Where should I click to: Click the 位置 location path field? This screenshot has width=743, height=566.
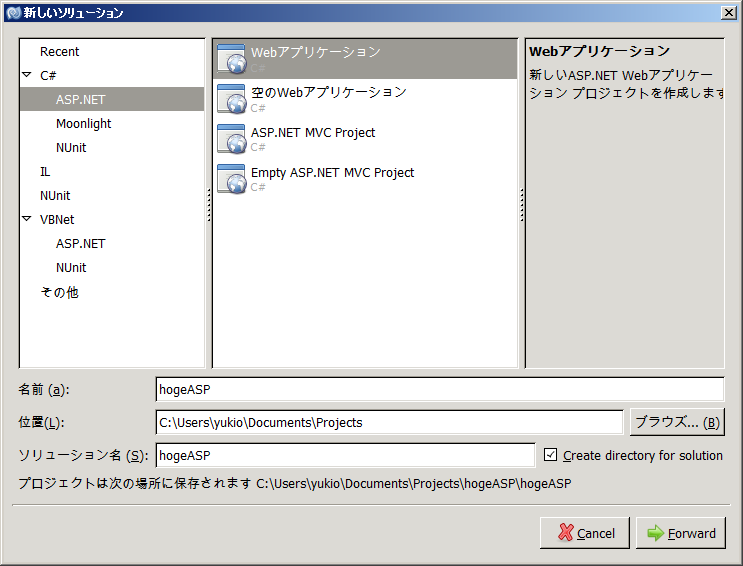(389, 422)
